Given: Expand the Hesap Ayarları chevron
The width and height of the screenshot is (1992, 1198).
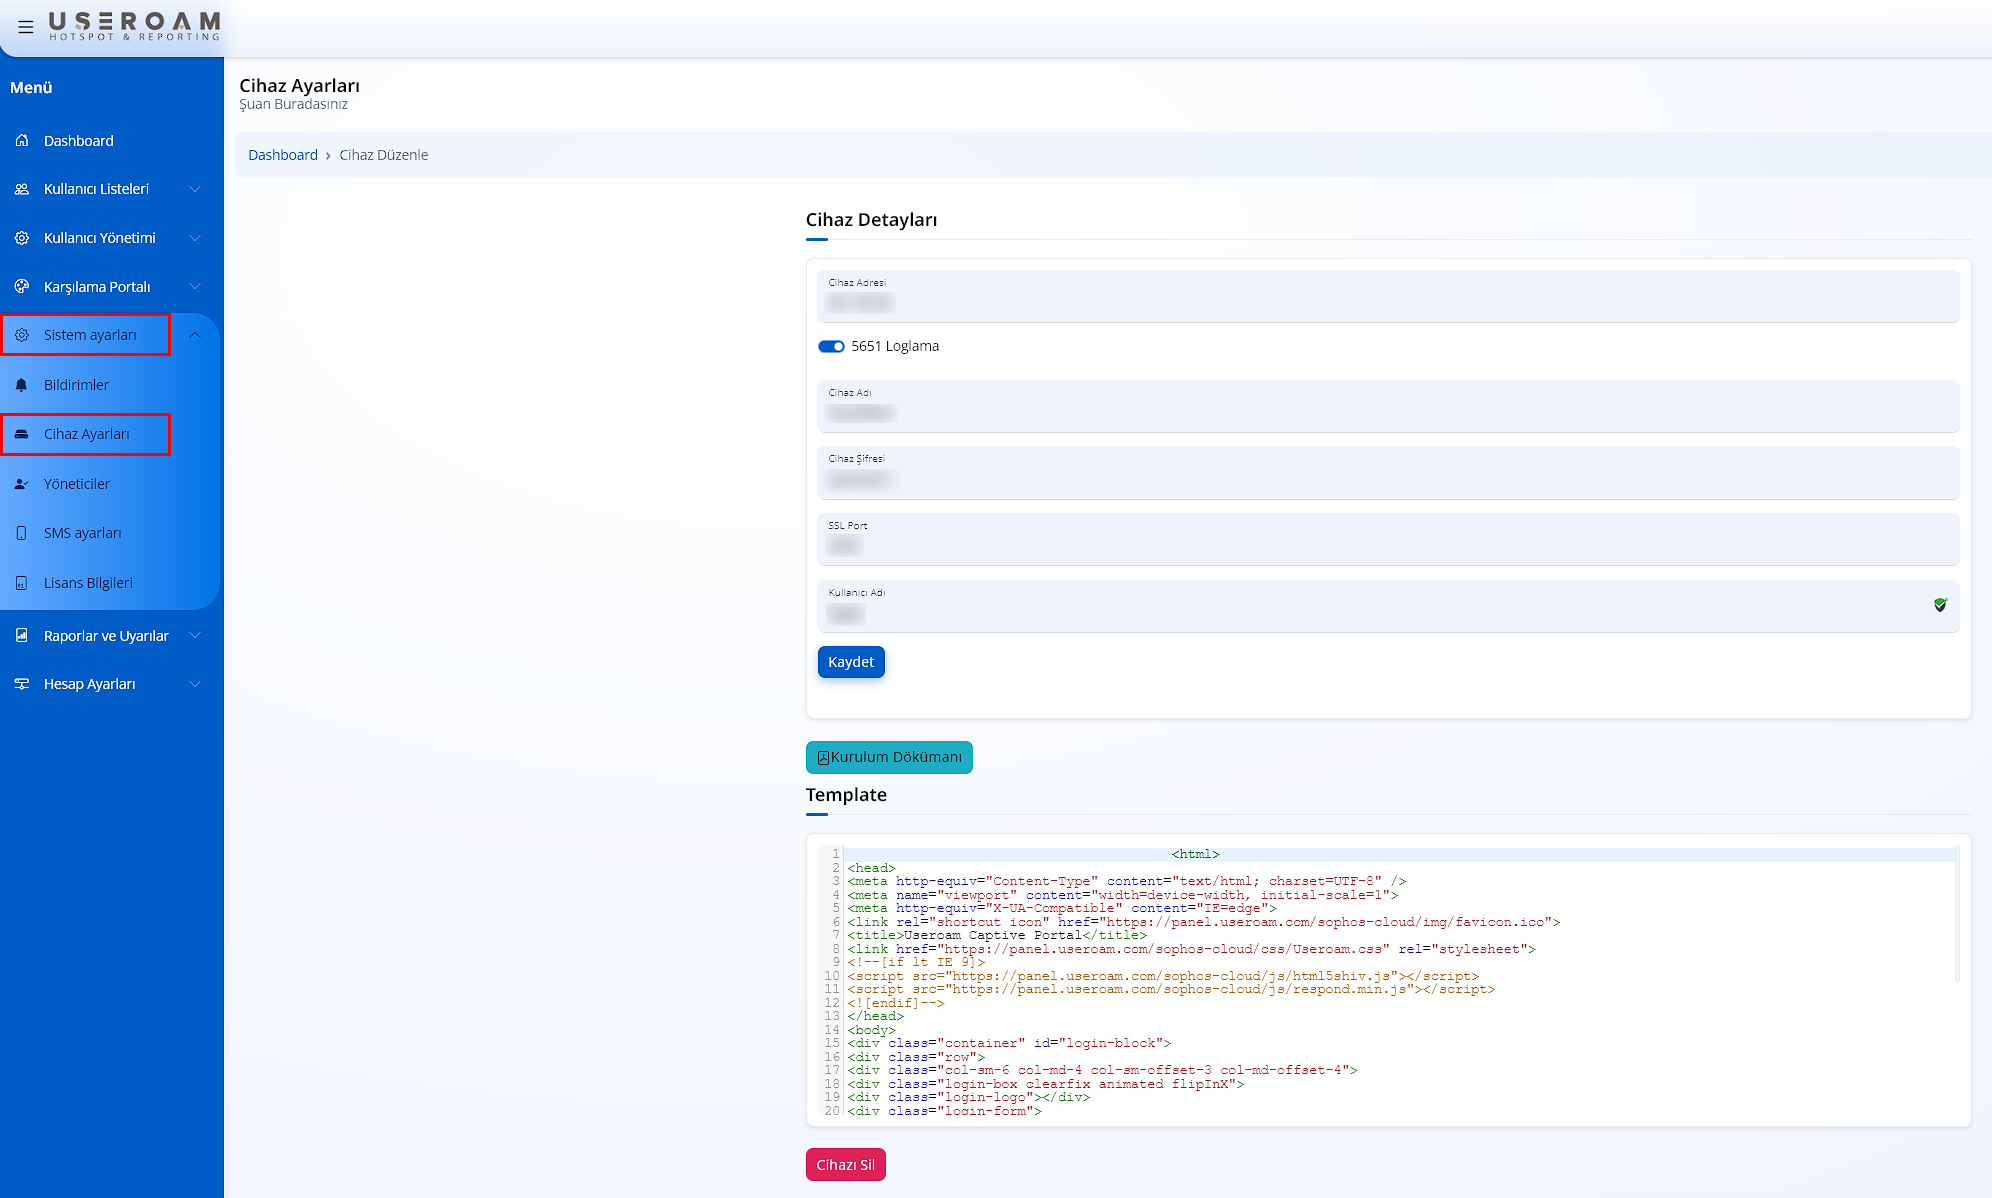Looking at the screenshot, I should coord(195,684).
